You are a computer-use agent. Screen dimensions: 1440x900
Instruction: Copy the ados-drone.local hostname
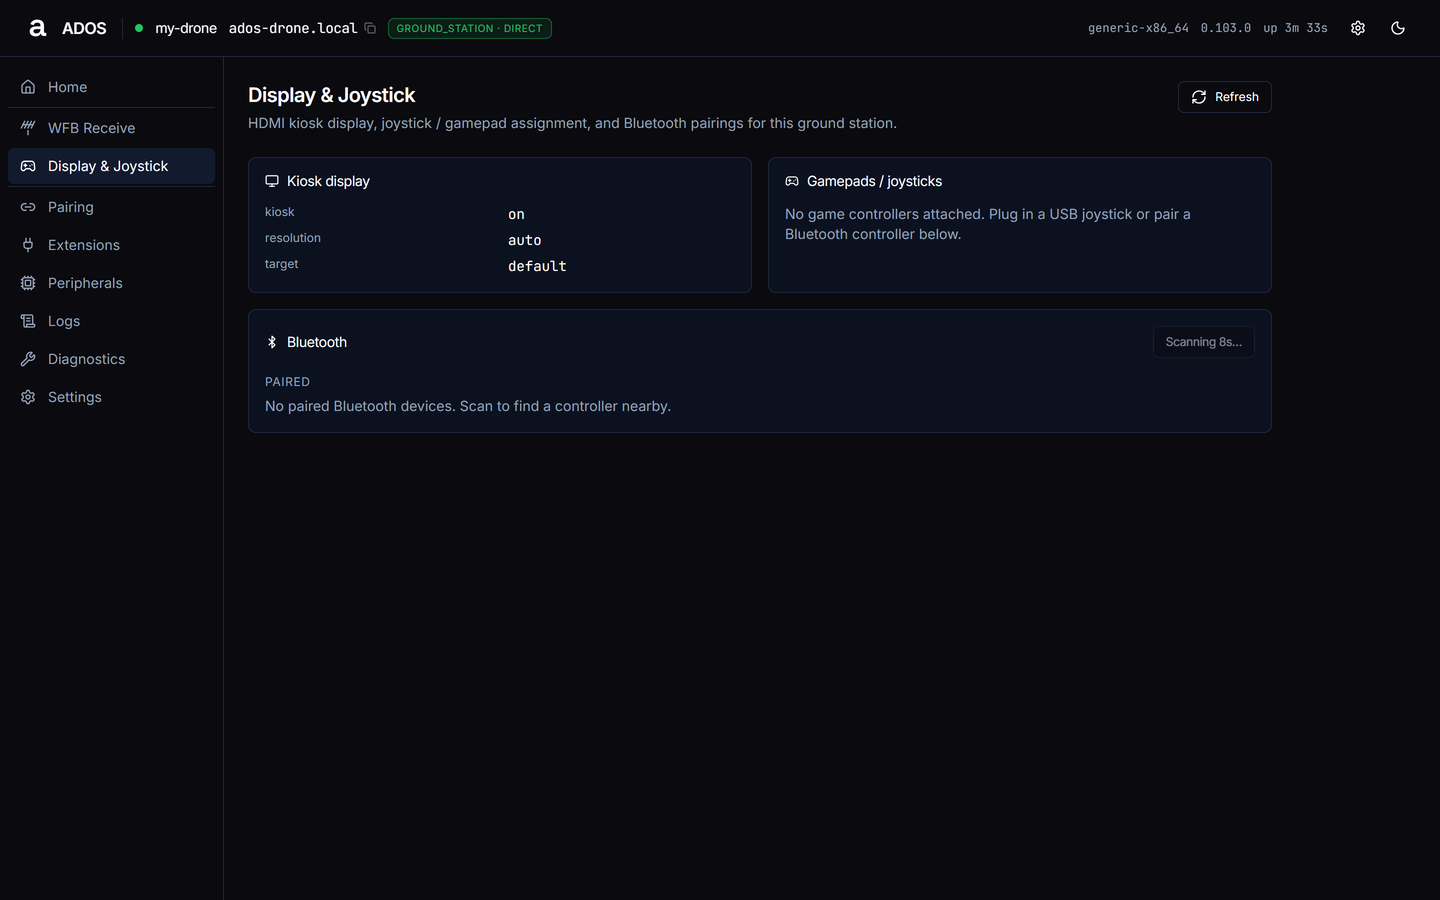coord(370,28)
